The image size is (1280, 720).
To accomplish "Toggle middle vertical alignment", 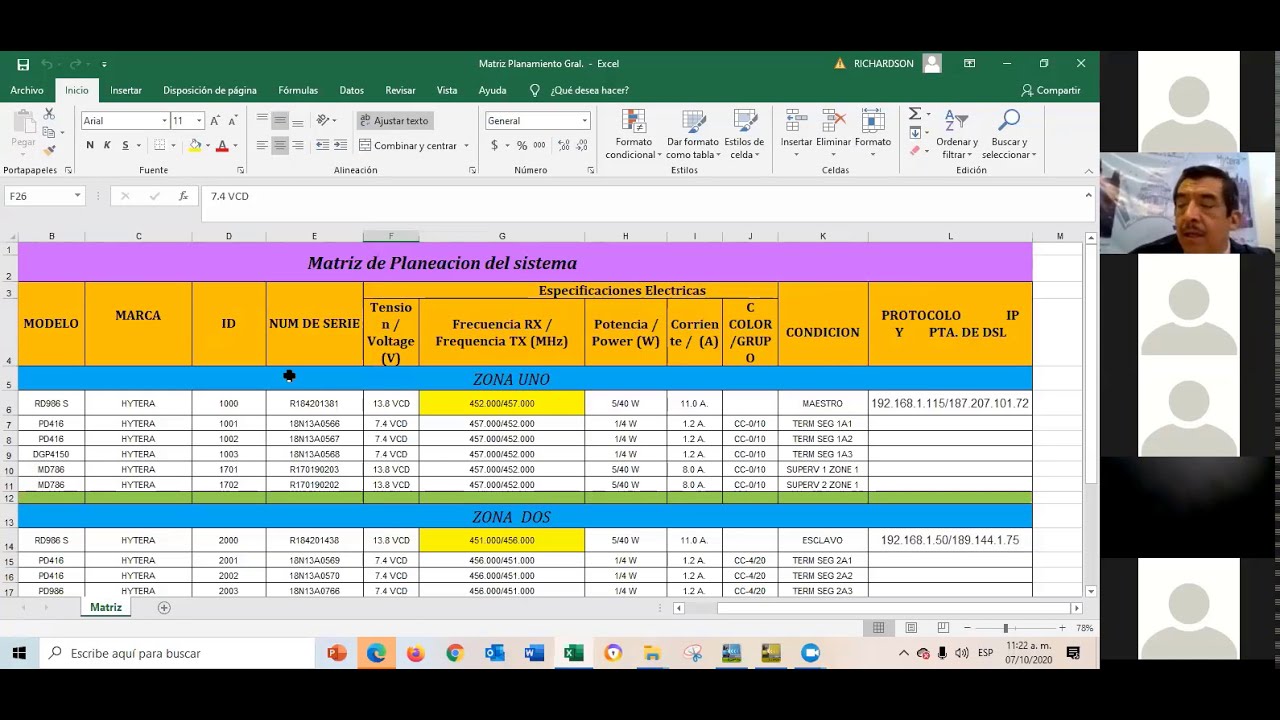I will (280, 120).
